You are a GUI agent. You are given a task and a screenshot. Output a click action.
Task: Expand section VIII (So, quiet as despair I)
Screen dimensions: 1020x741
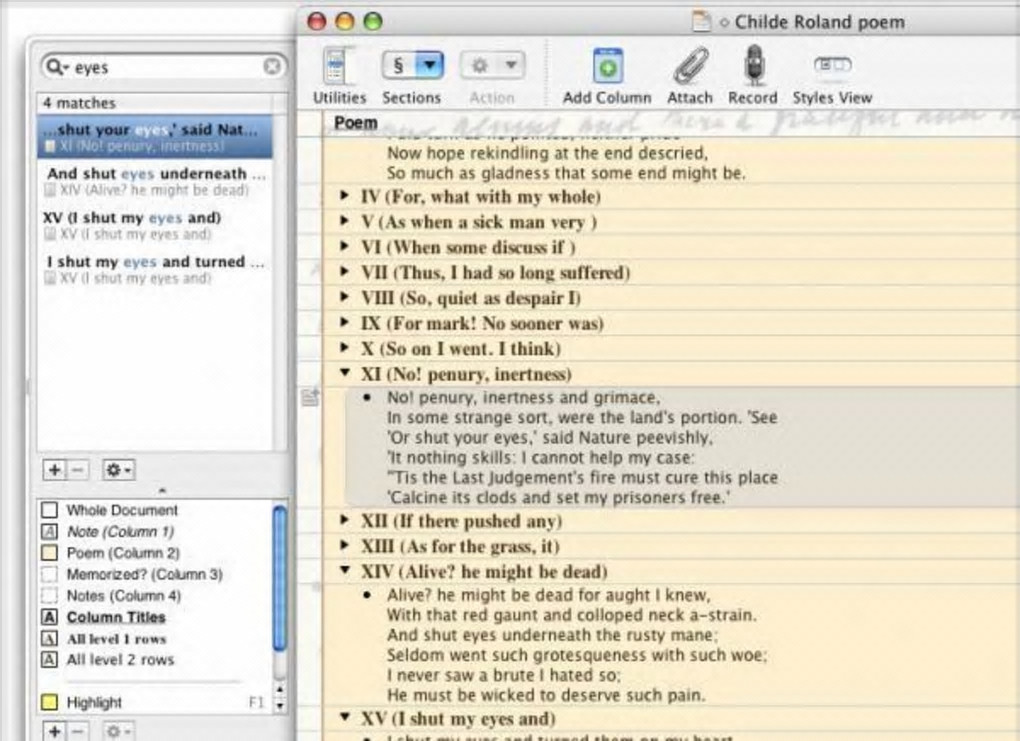click(x=345, y=296)
